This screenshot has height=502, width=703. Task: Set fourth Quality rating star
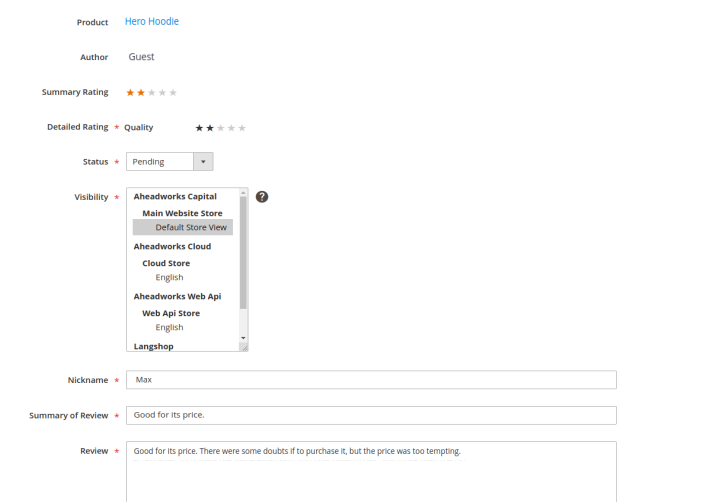click(231, 128)
